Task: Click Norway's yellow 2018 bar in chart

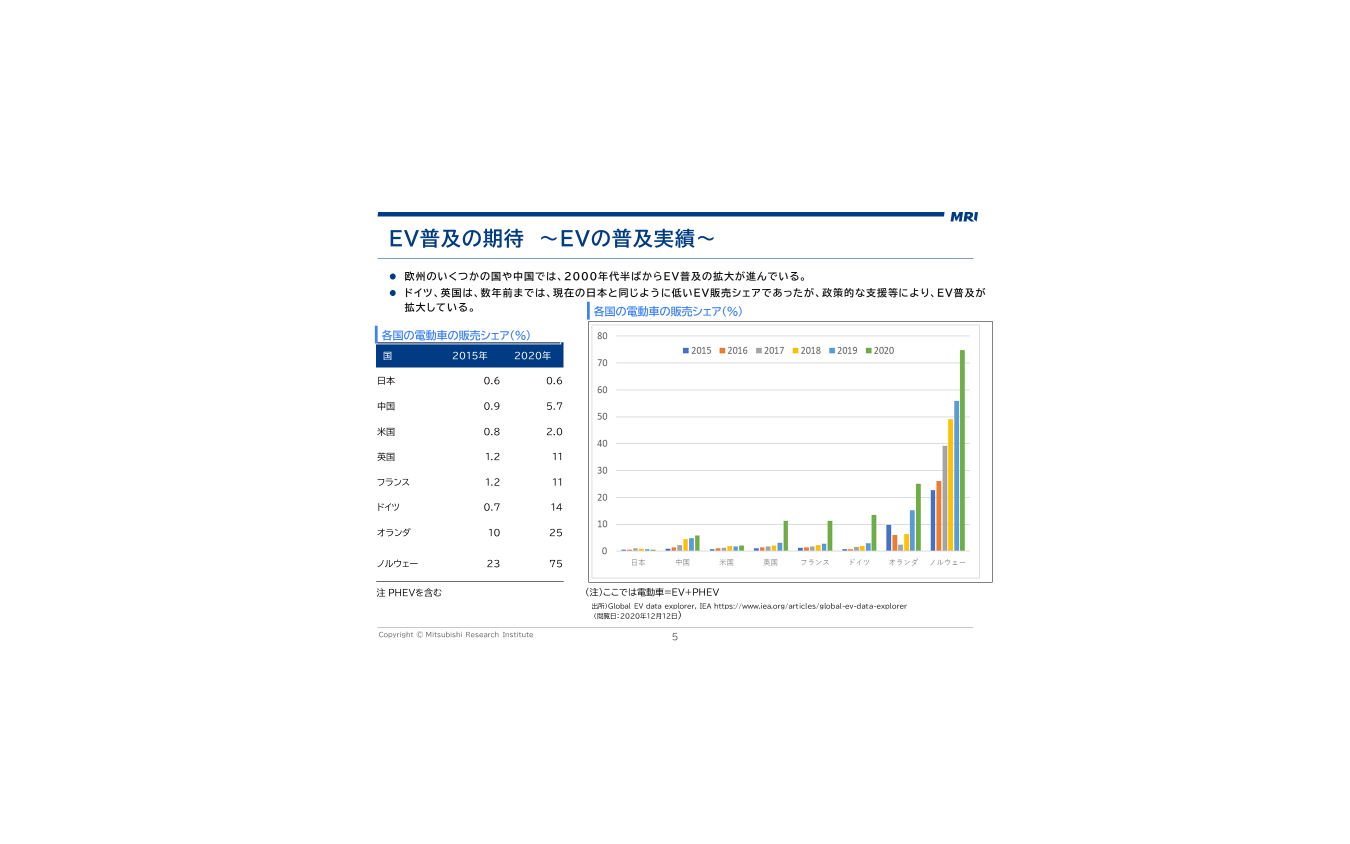Action: coord(951,485)
